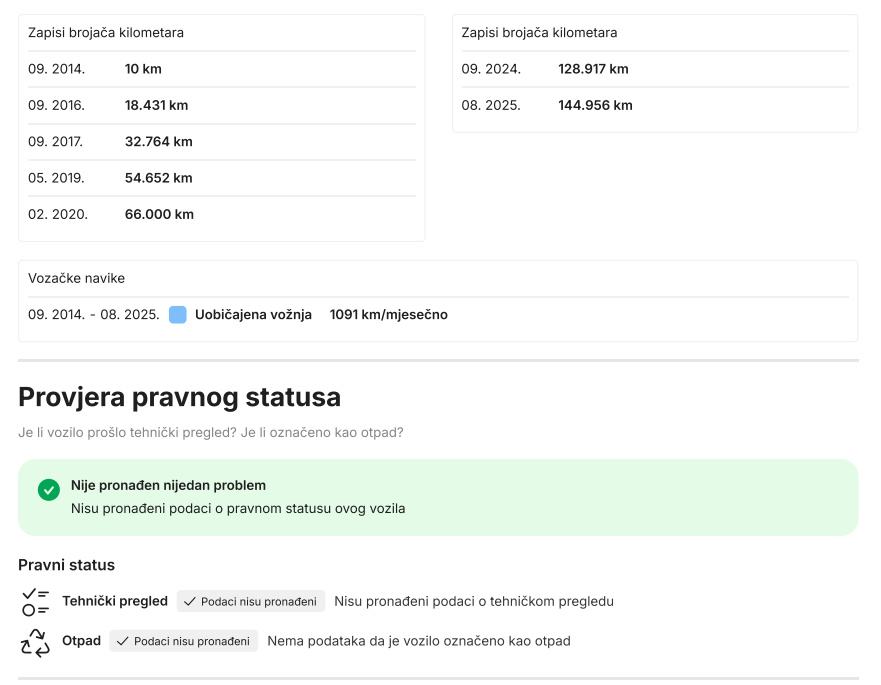Click the 'Pravni status' subheading
881x685 pixels.
tap(66, 565)
